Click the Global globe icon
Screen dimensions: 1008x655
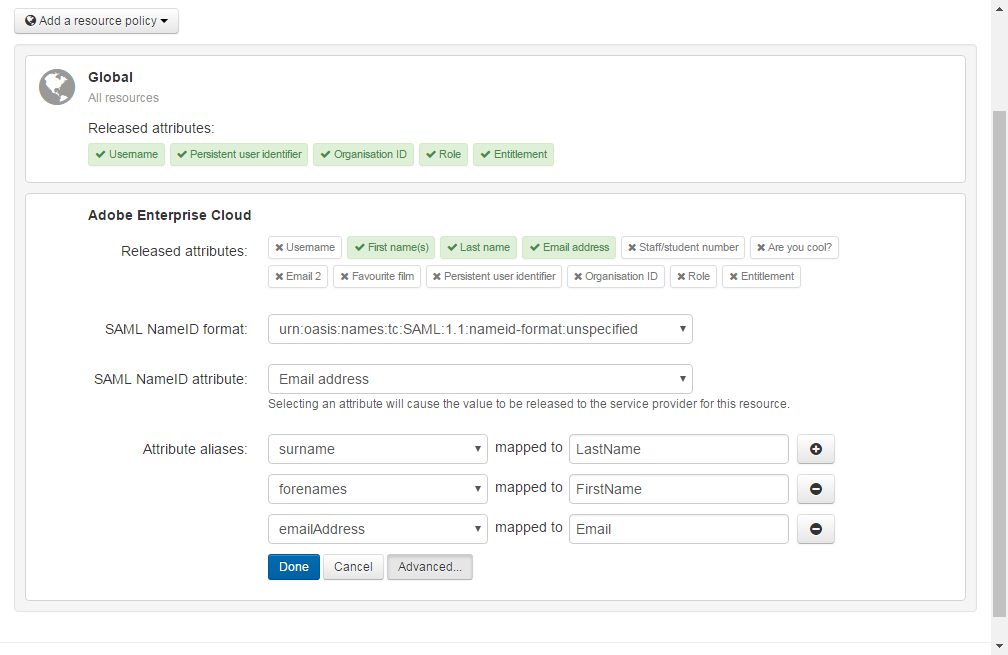click(x=57, y=87)
